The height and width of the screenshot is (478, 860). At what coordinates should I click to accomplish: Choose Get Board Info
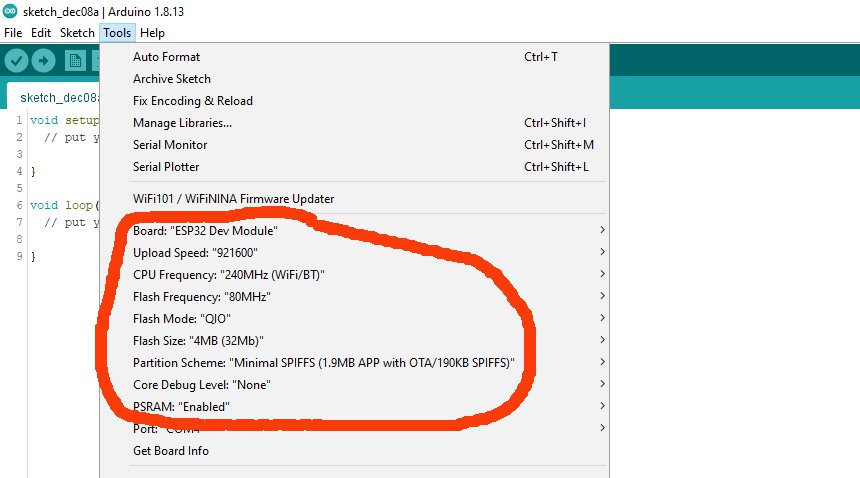pos(354,451)
